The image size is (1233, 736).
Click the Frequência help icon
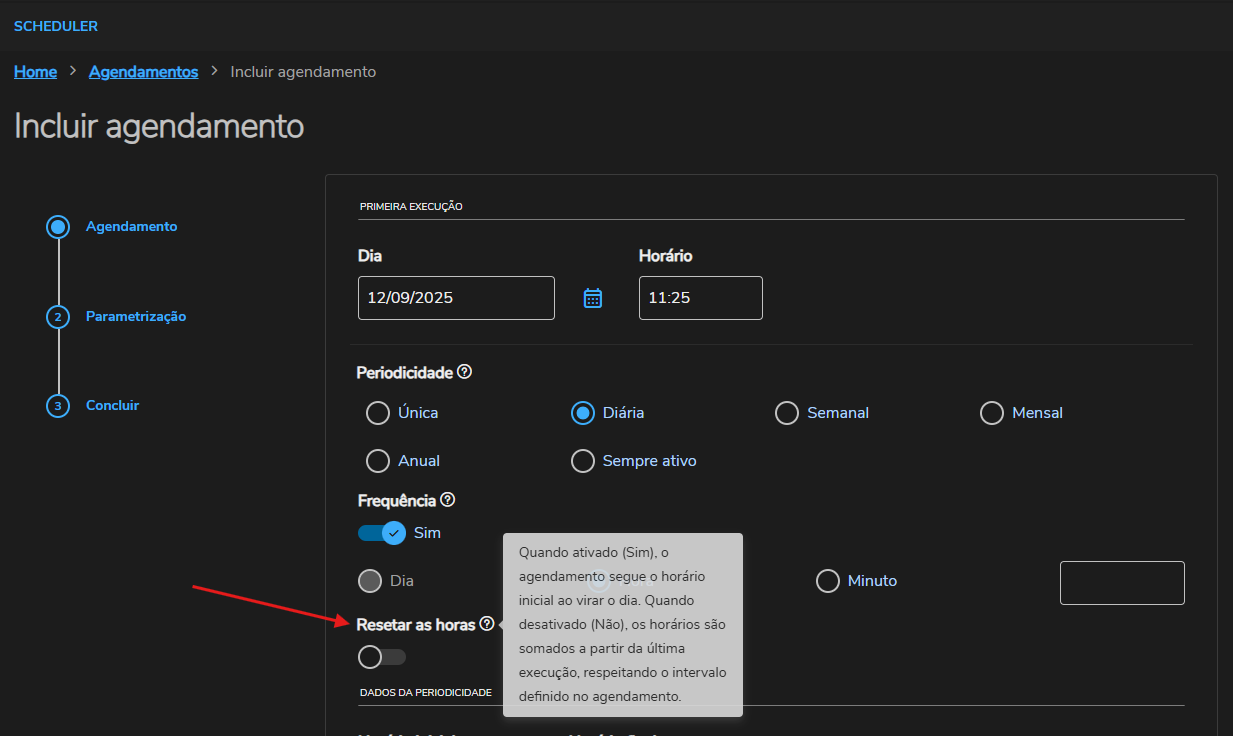tap(447, 500)
